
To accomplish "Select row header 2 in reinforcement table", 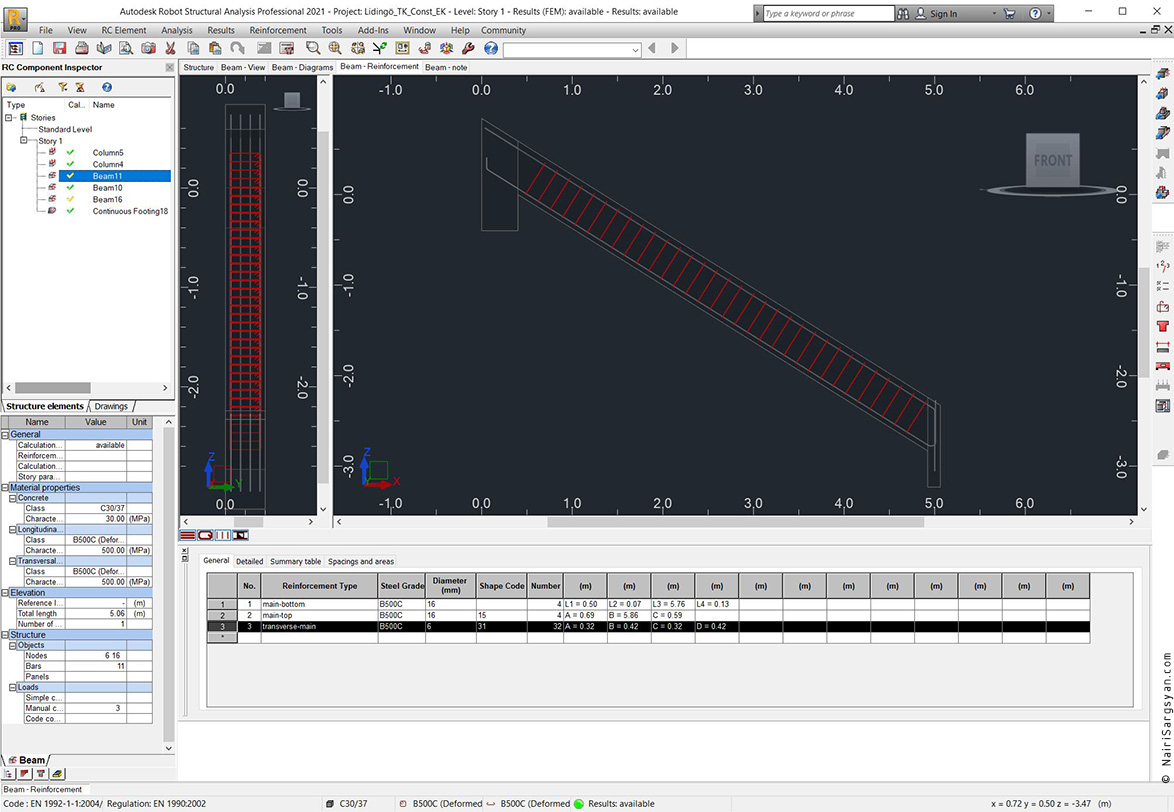I will [222, 615].
